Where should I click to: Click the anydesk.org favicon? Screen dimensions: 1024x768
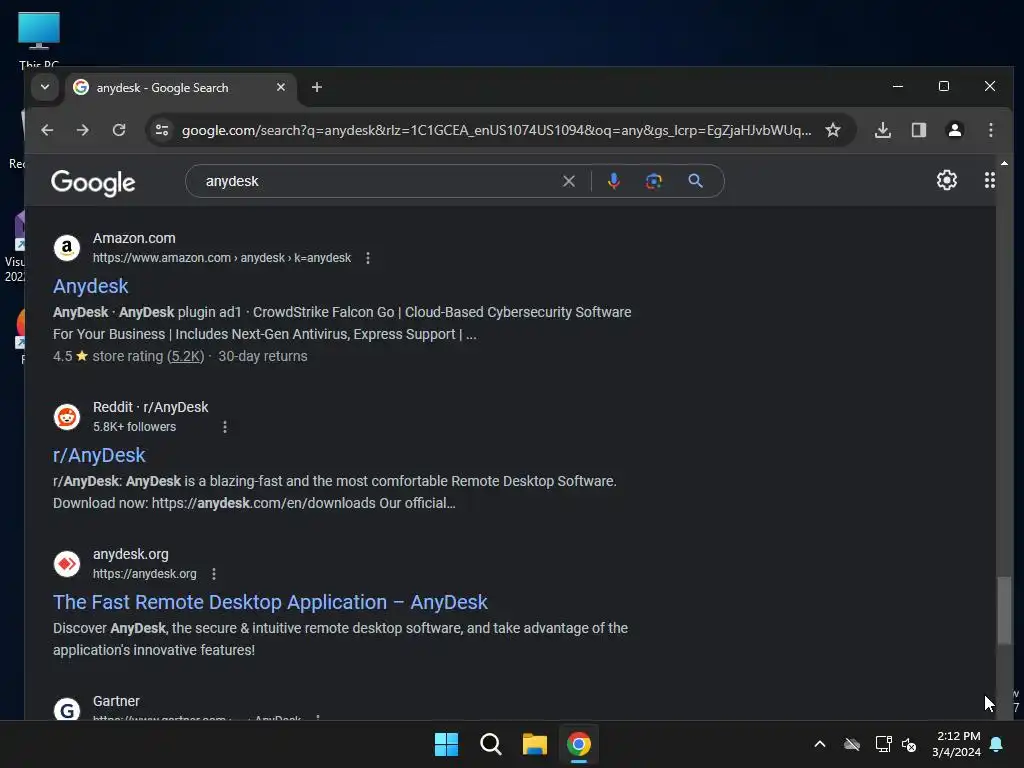click(67, 564)
